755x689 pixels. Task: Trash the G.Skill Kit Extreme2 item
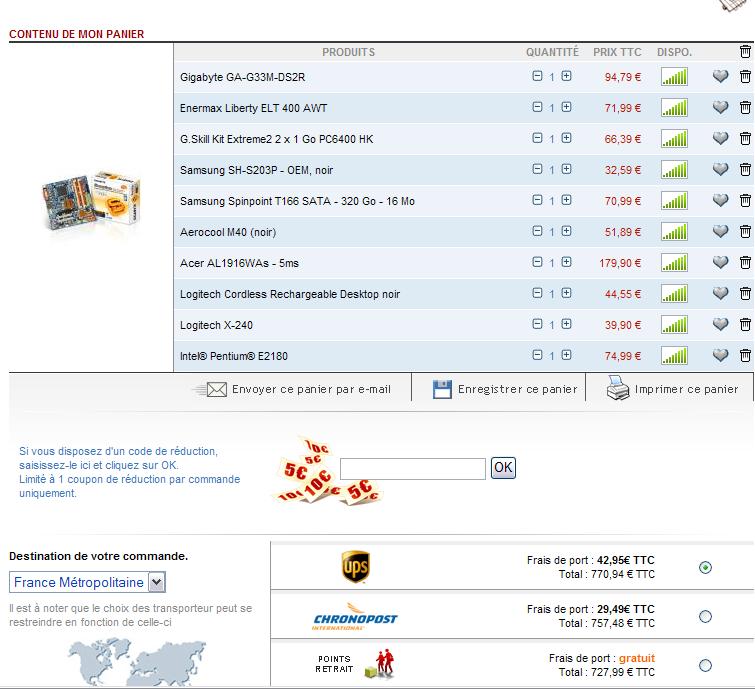[x=745, y=138]
